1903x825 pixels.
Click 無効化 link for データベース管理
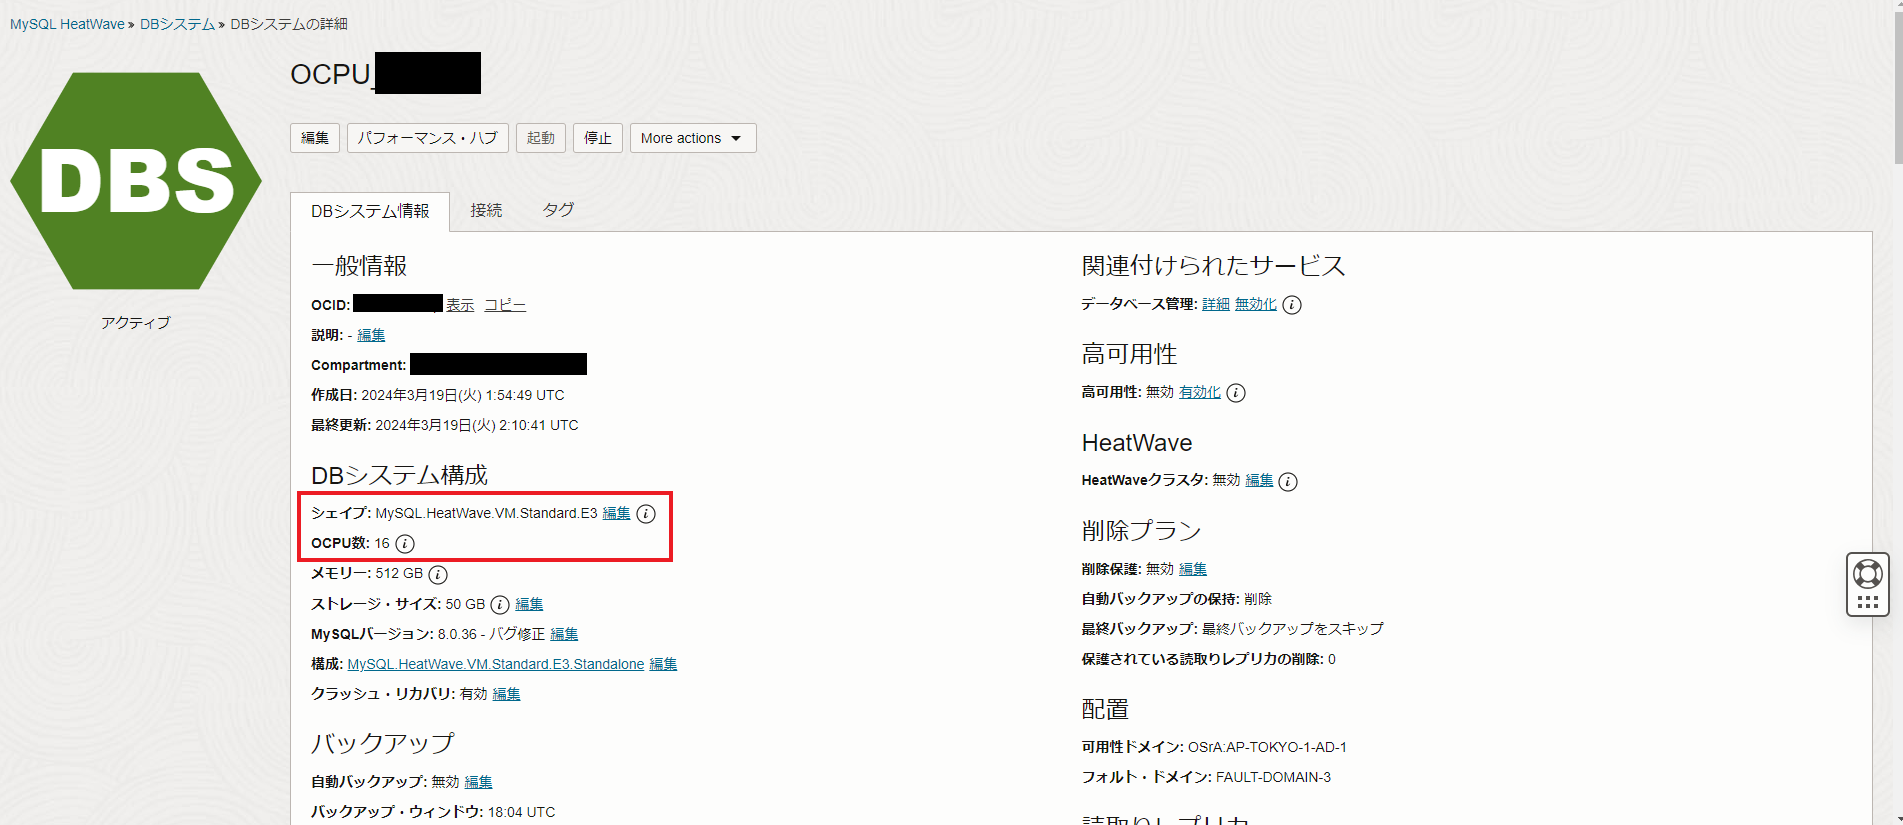point(1256,304)
